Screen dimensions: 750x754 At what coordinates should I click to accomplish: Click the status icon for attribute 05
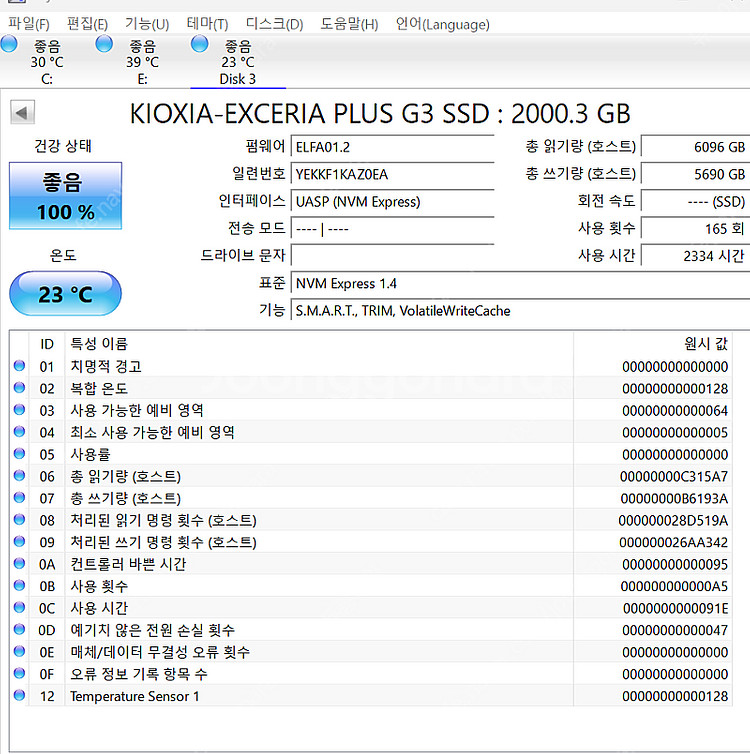click(19, 453)
